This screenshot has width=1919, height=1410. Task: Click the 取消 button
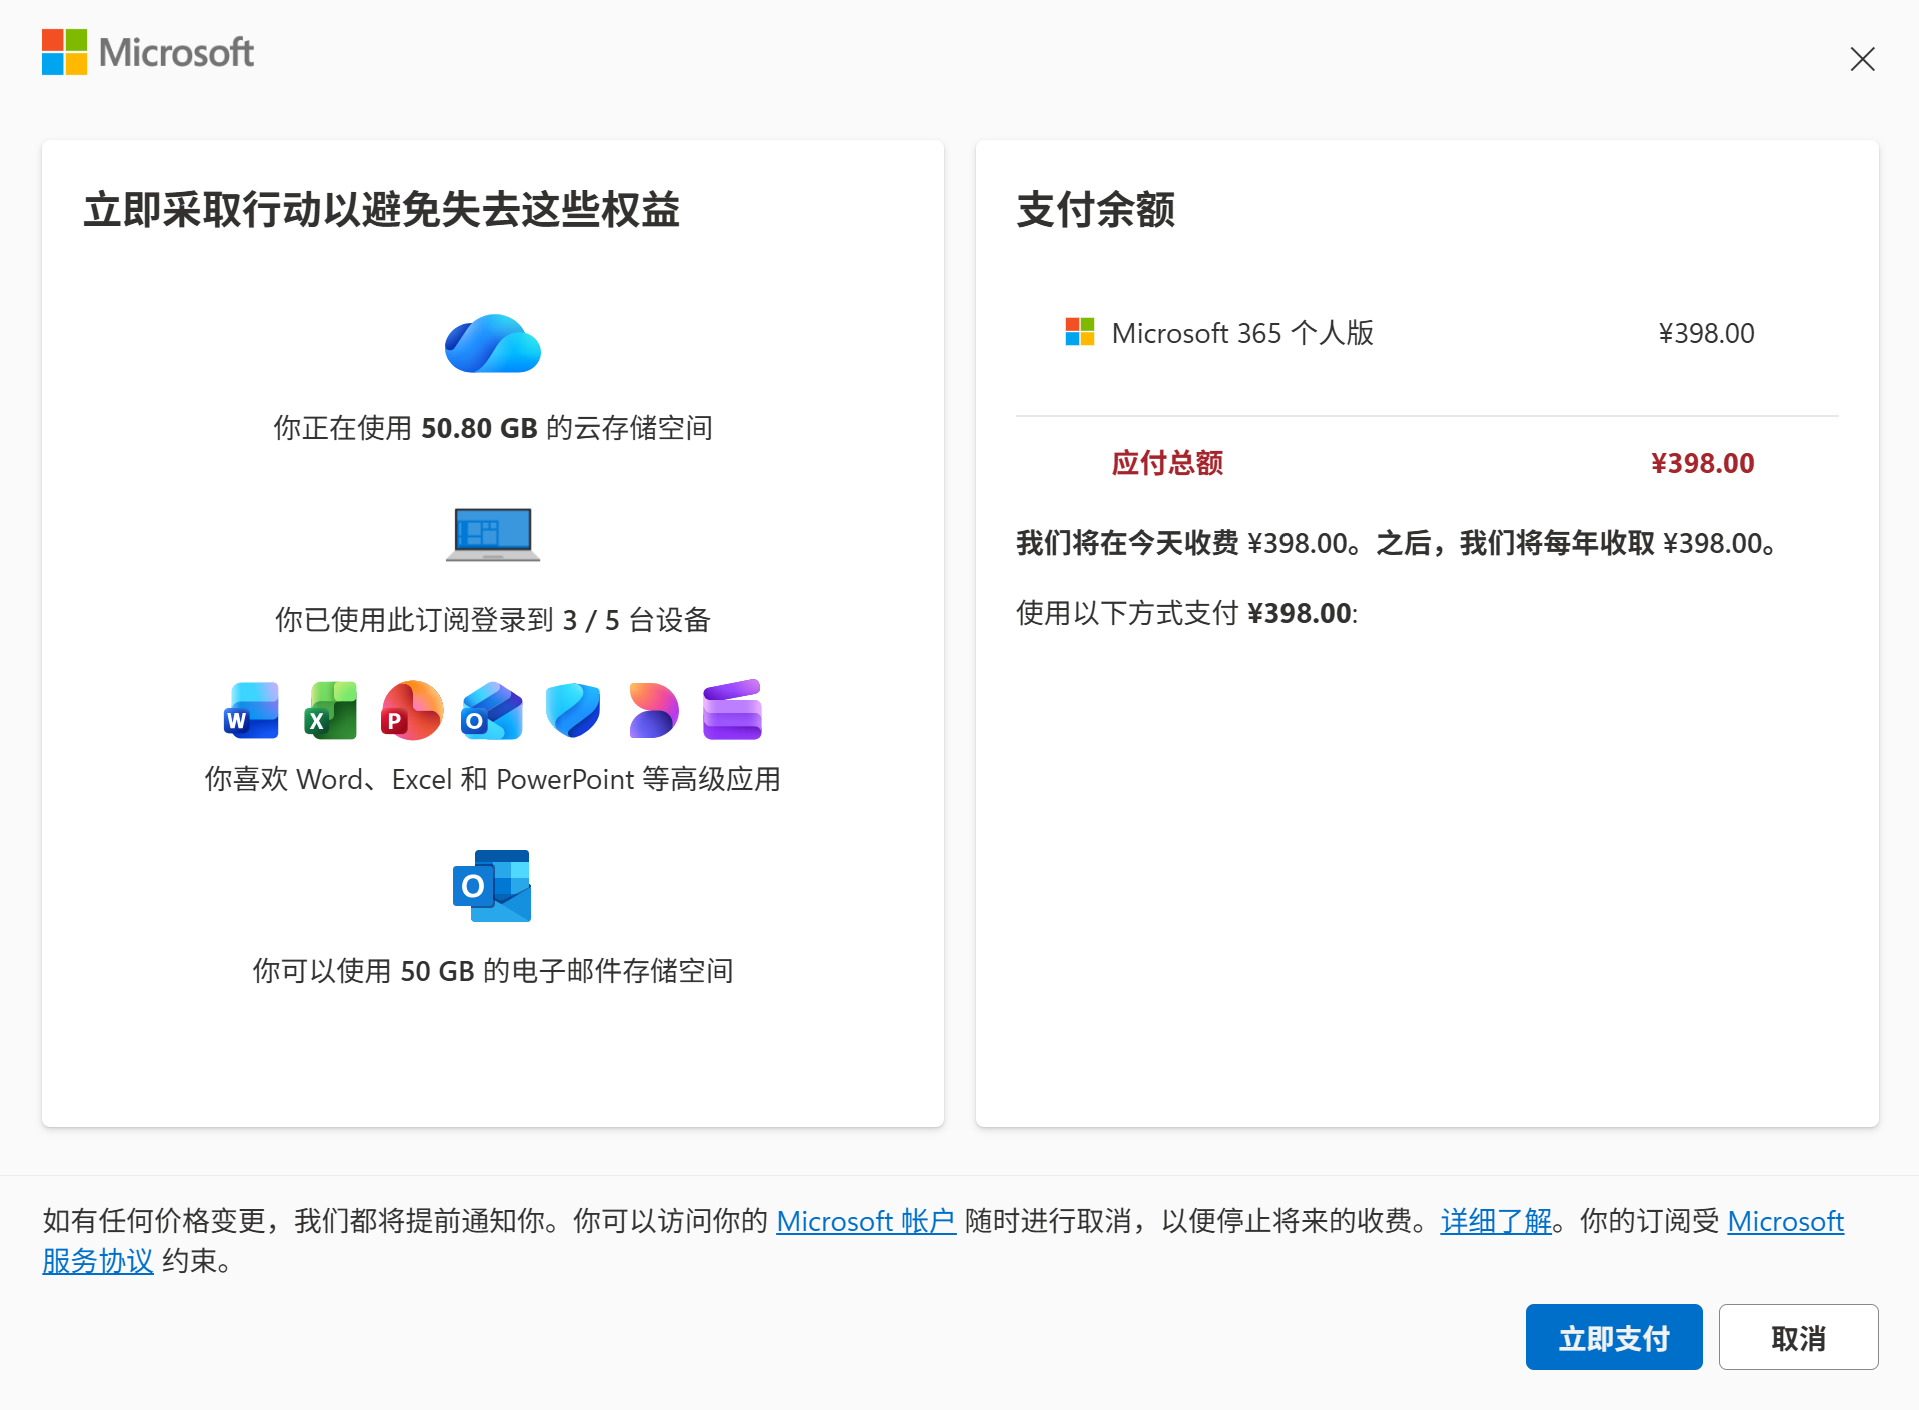[1797, 1337]
